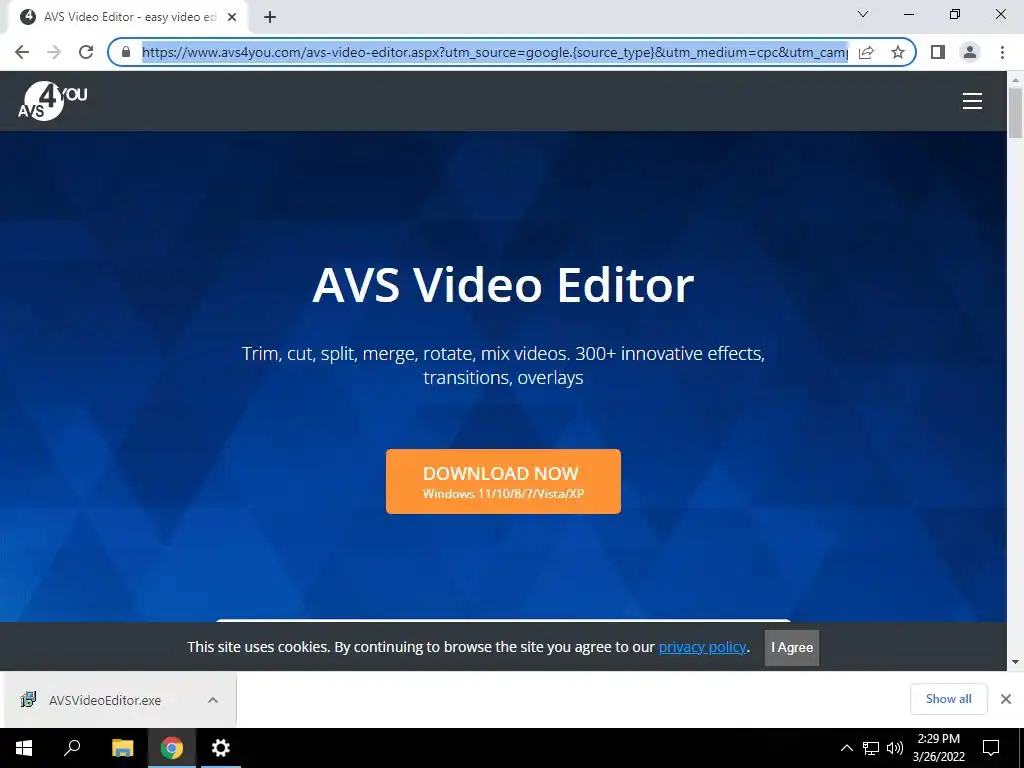1024x768 pixels.
Task: View site security lock information
Action: tap(126, 52)
